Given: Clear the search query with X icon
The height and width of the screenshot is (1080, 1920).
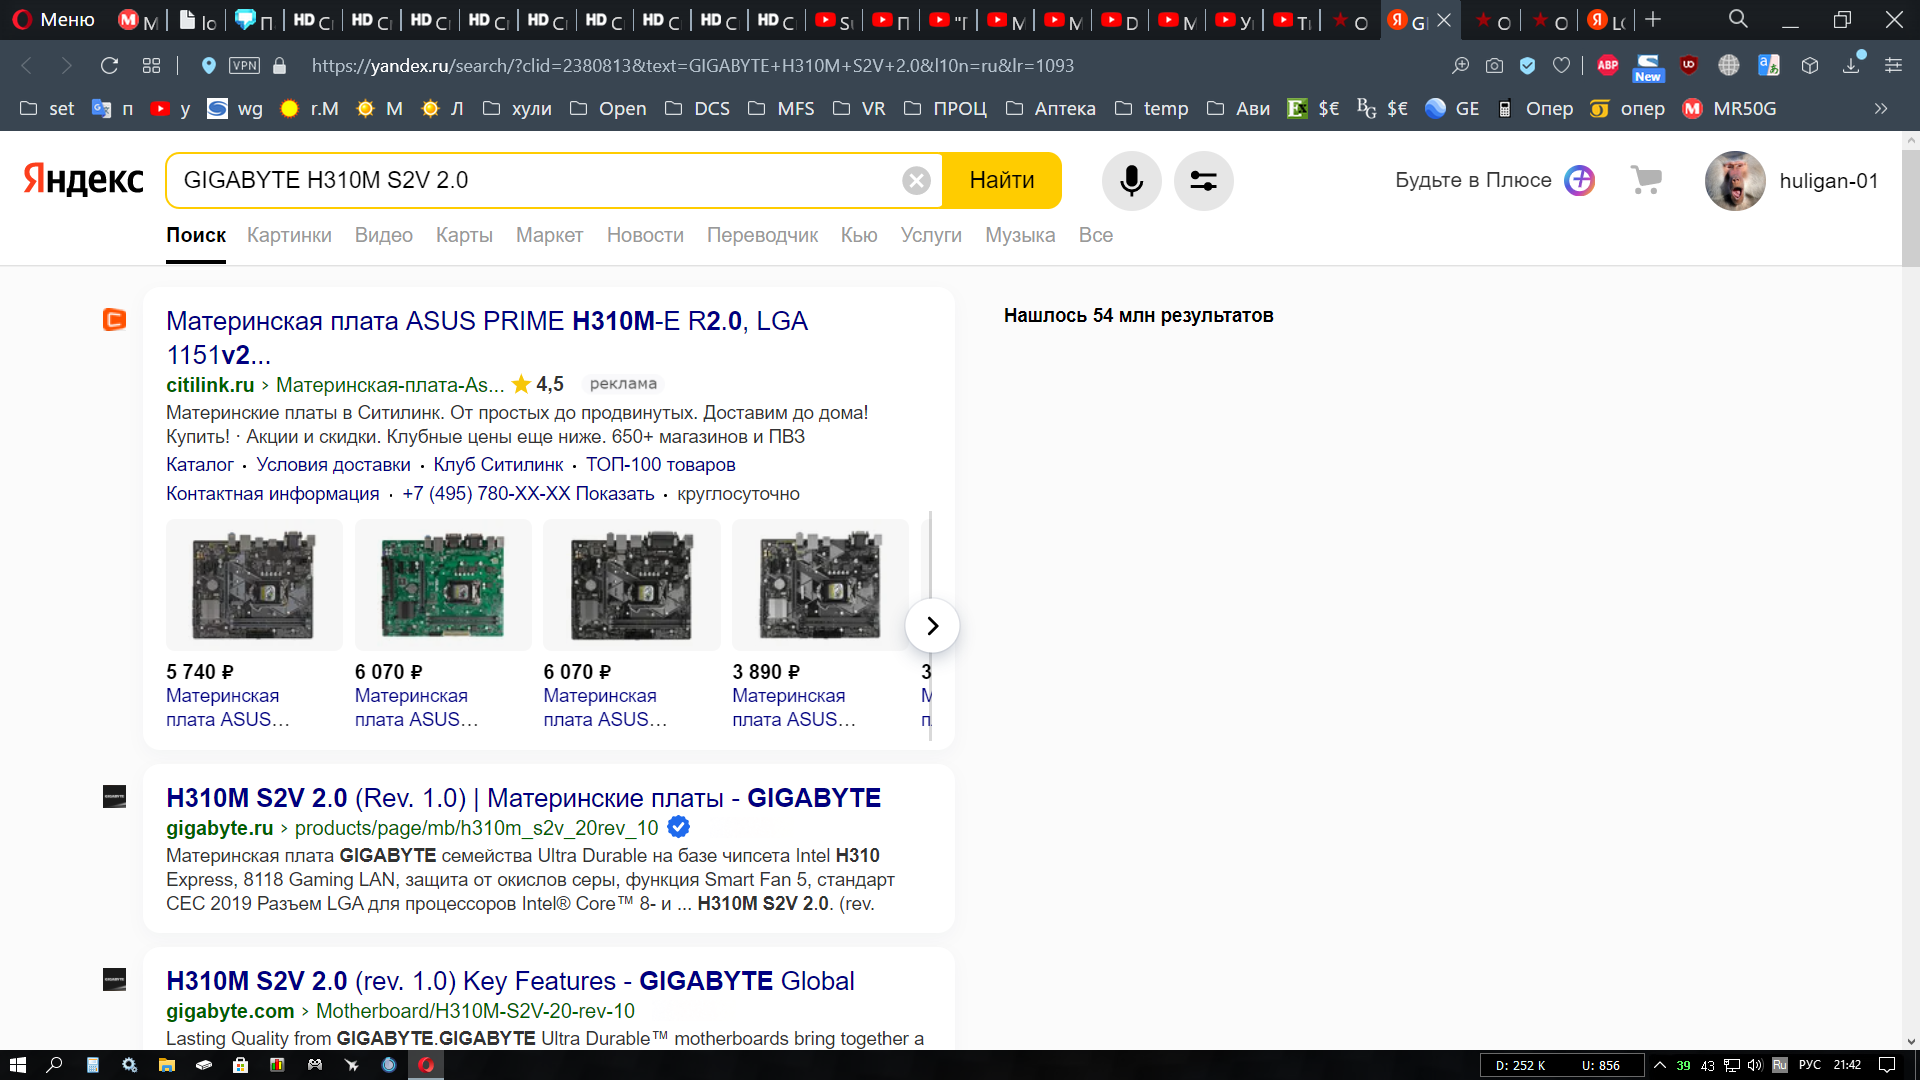Looking at the screenshot, I should pos(916,181).
